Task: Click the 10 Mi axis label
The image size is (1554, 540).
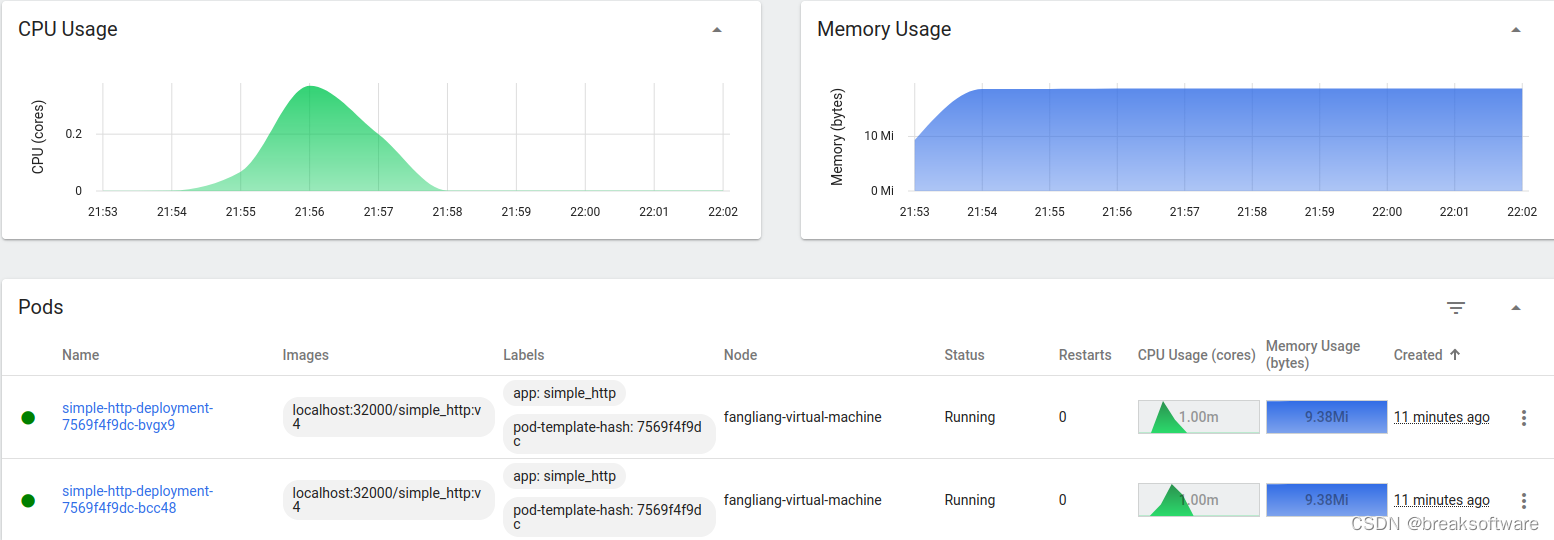Action: pyautogui.click(x=880, y=136)
